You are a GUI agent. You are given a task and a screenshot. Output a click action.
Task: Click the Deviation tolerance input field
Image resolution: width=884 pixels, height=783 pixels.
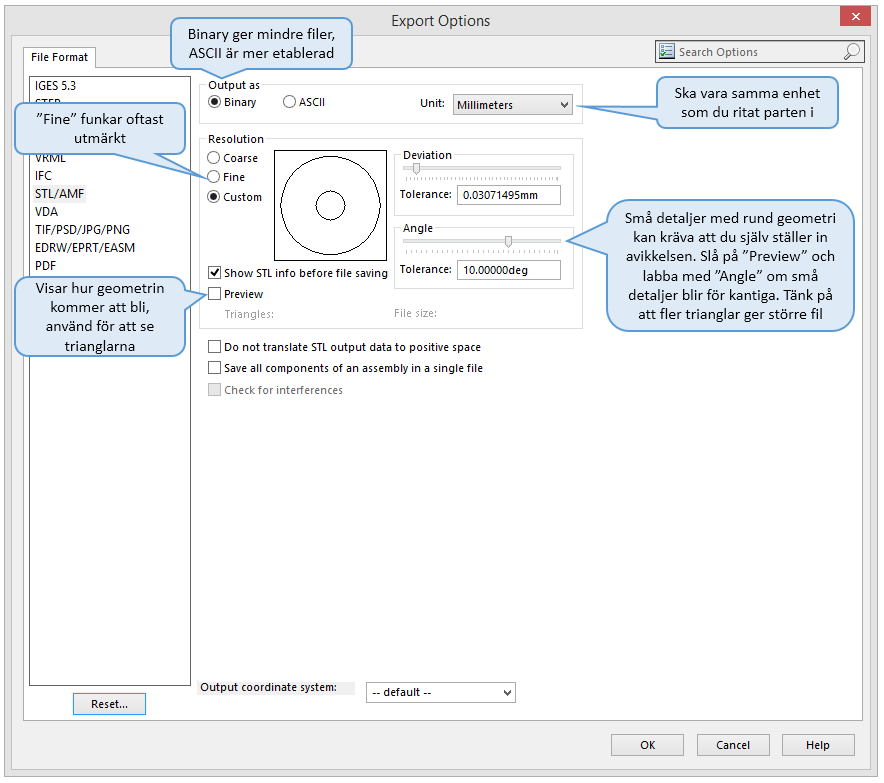tap(507, 195)
